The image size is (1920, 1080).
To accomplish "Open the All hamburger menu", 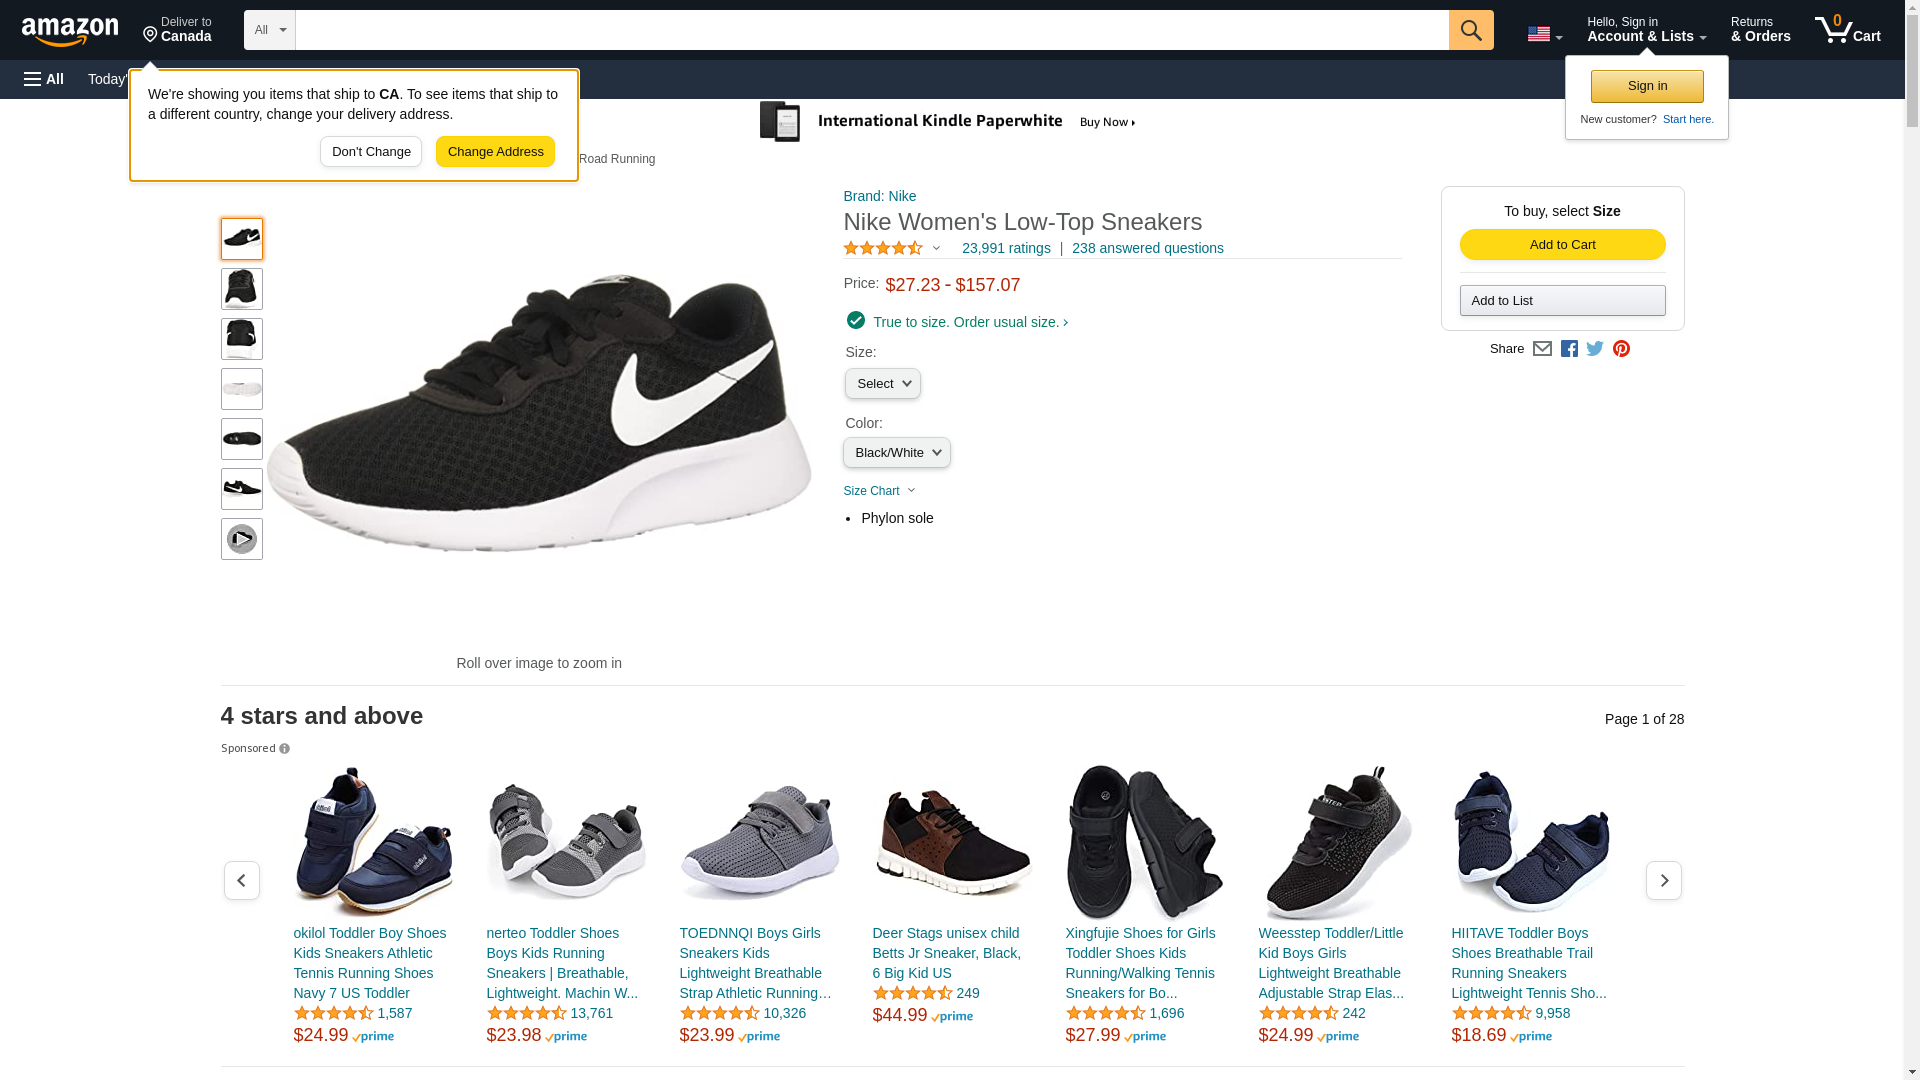I will 44,79.
